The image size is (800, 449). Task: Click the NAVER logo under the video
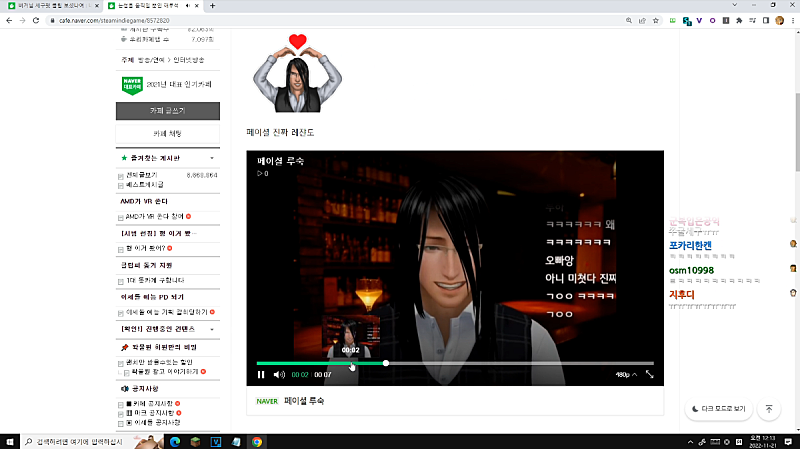[267, 402]
